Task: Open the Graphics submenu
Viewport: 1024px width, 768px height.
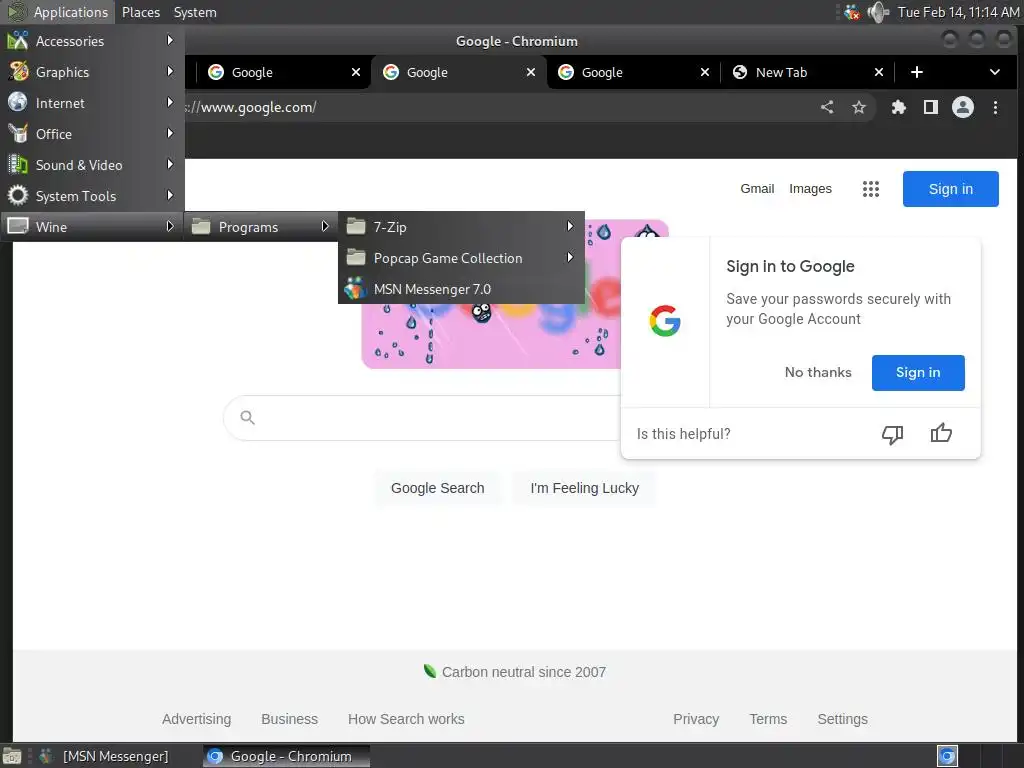Action: (92, 72)
